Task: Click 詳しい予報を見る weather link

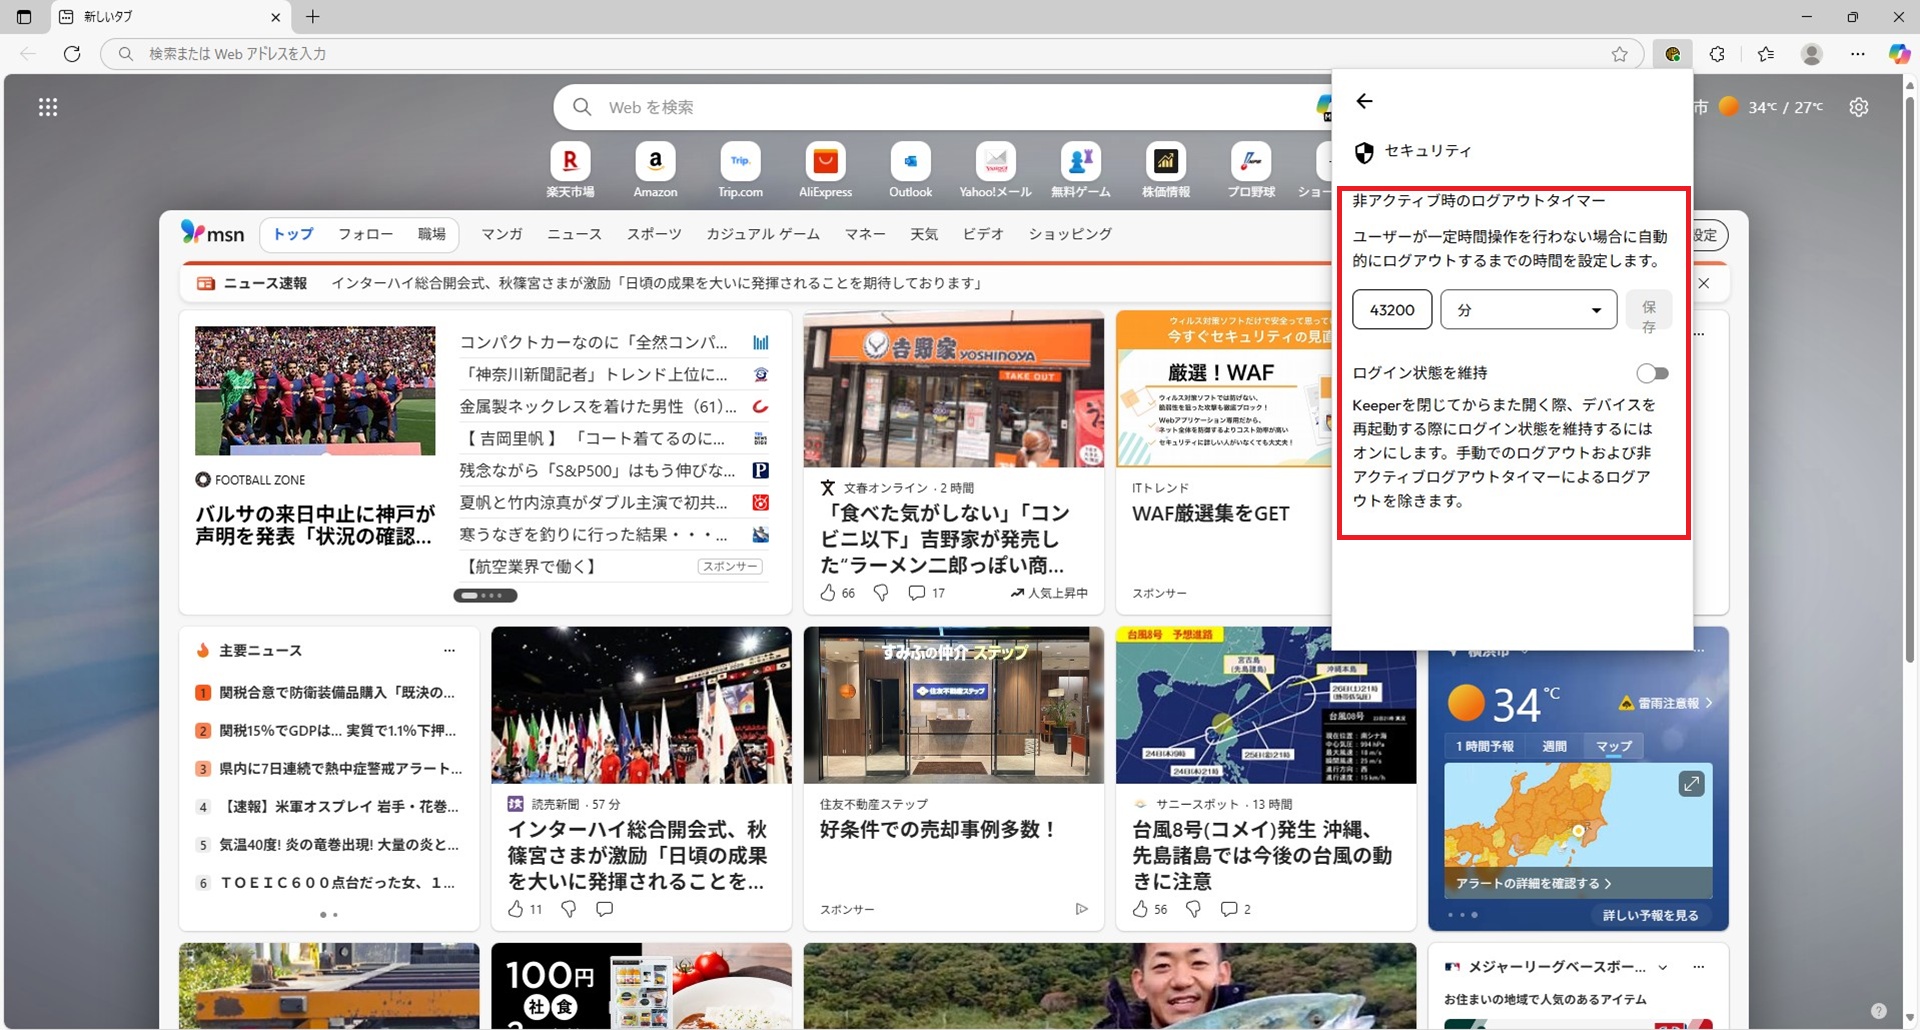Action: tap(1650, 915)
